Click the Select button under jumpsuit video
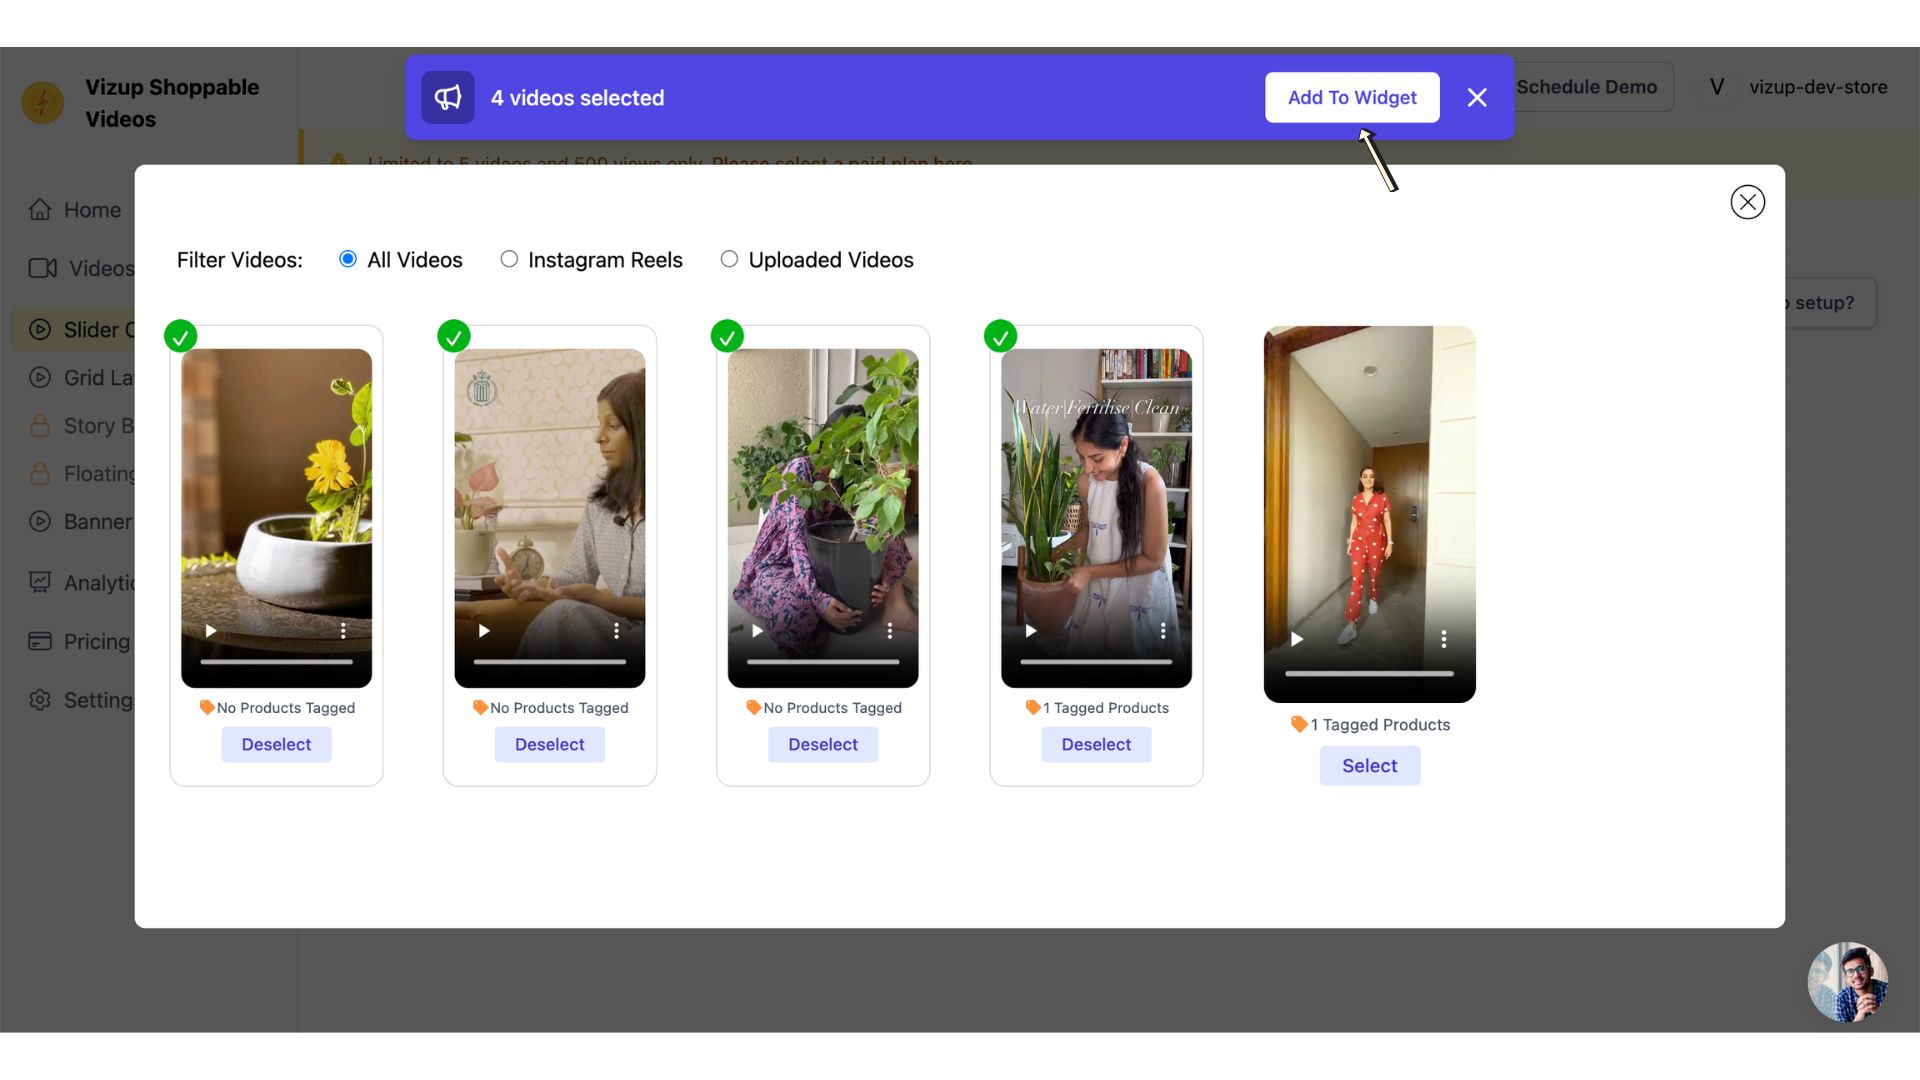The height and width of the screenshot is (1080, 1920). tap(1369, 766)
